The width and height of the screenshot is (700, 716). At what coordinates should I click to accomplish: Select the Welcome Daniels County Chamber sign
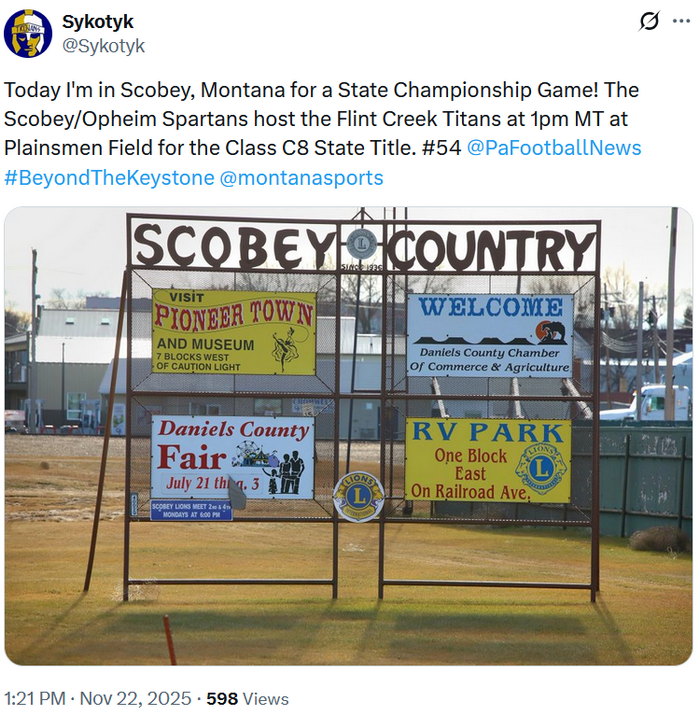489,334
